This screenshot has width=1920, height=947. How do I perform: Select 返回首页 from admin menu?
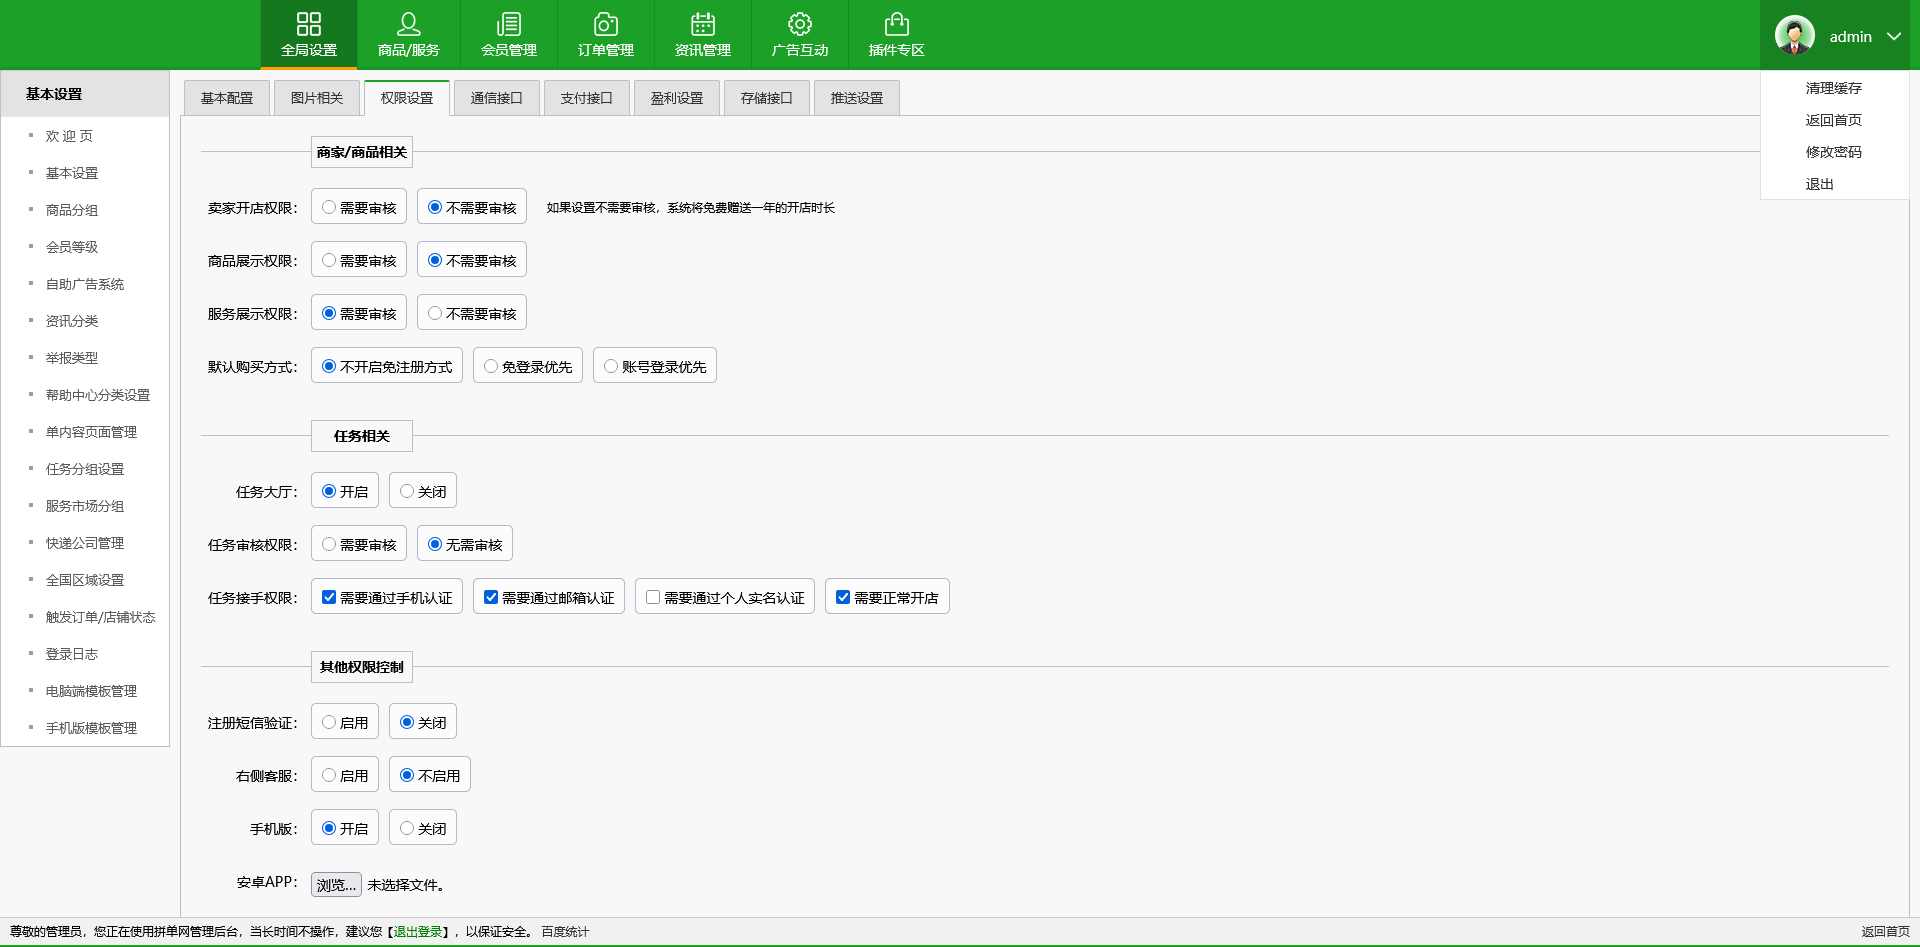(x=1834, y=120)
